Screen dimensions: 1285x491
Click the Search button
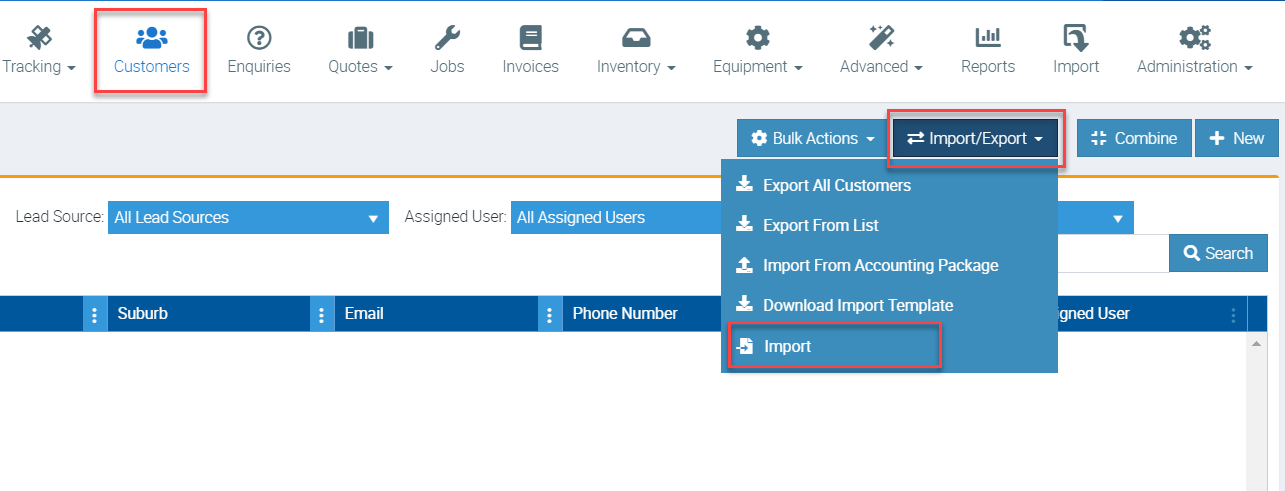[x=1217, y=253]
